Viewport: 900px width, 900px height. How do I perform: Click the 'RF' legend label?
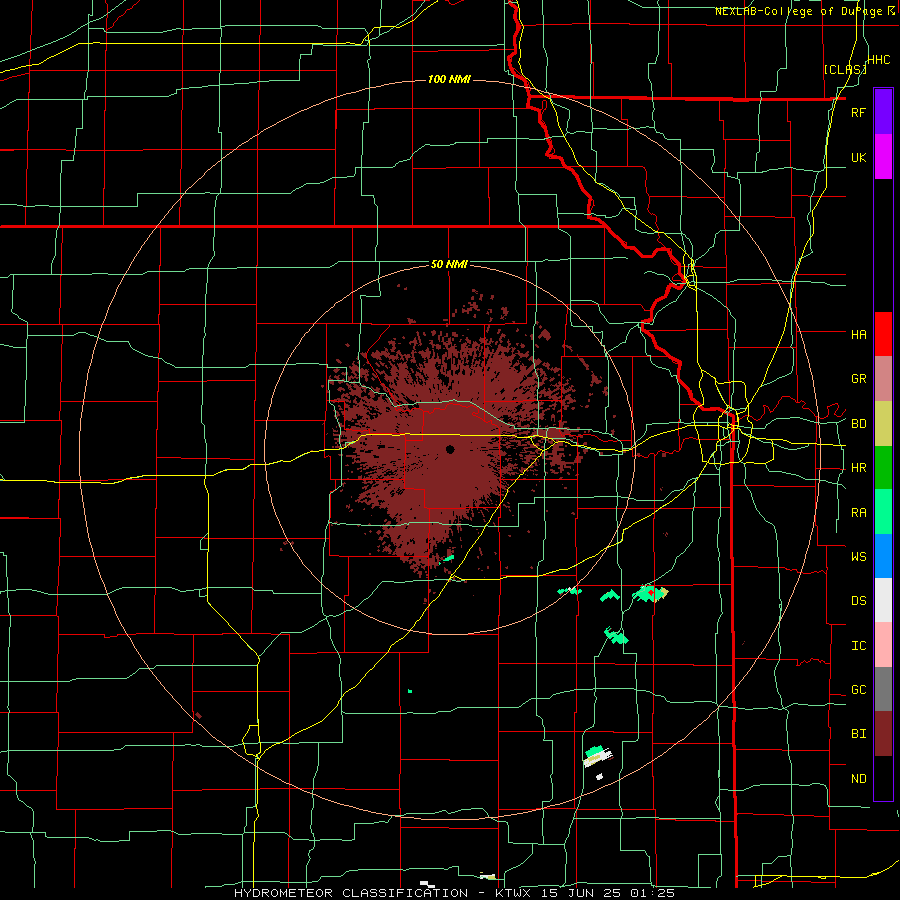858,112
